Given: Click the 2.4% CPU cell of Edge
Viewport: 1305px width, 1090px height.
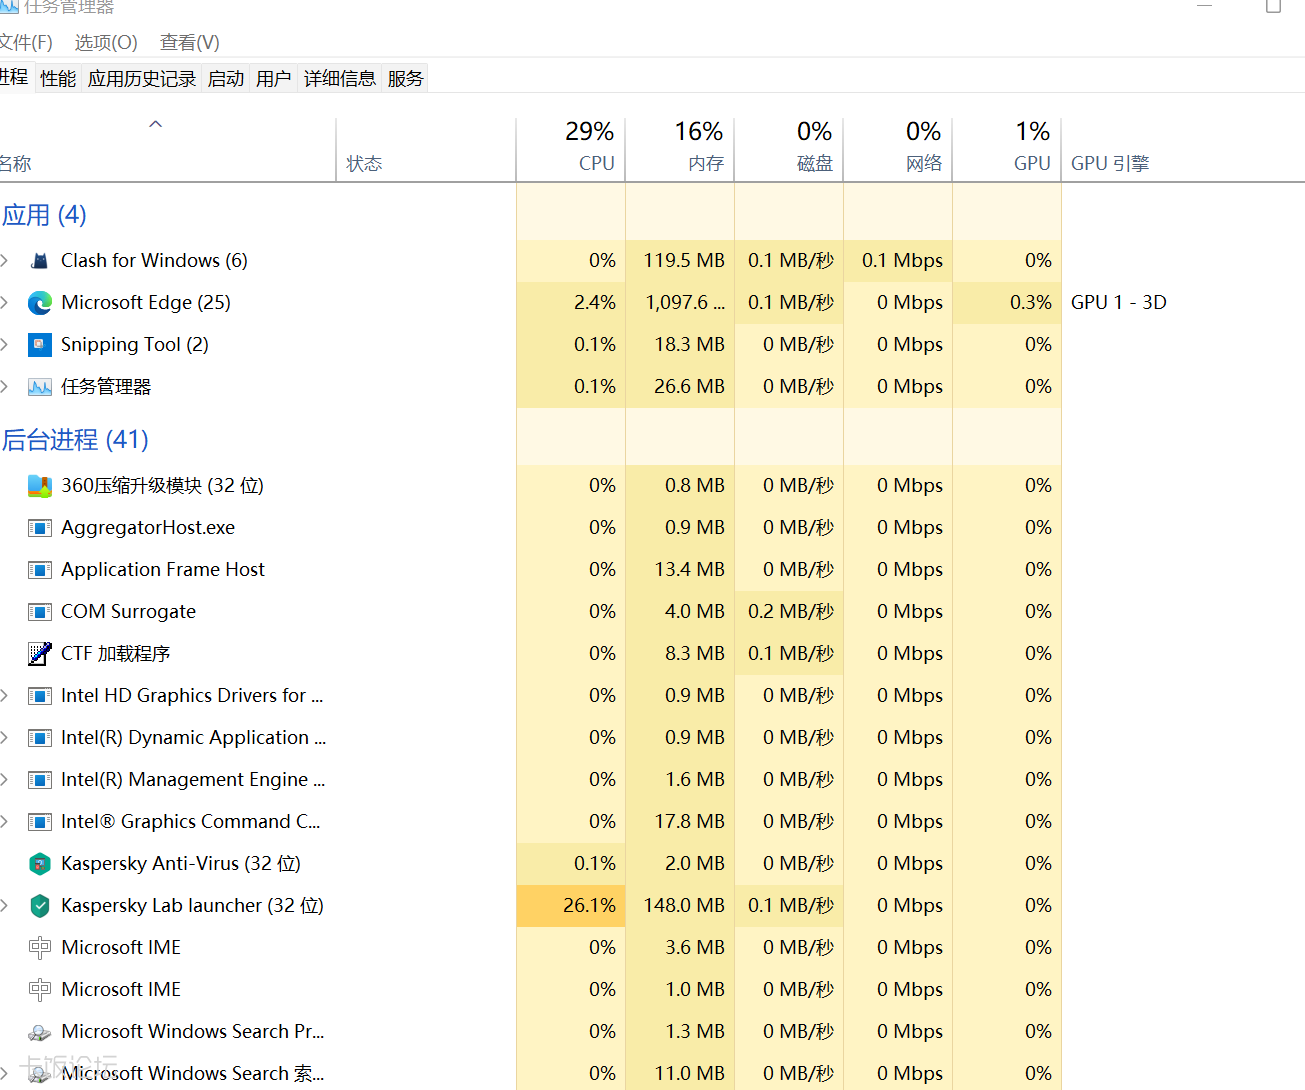Looking at the screenshot, I should tap(571, 303).
